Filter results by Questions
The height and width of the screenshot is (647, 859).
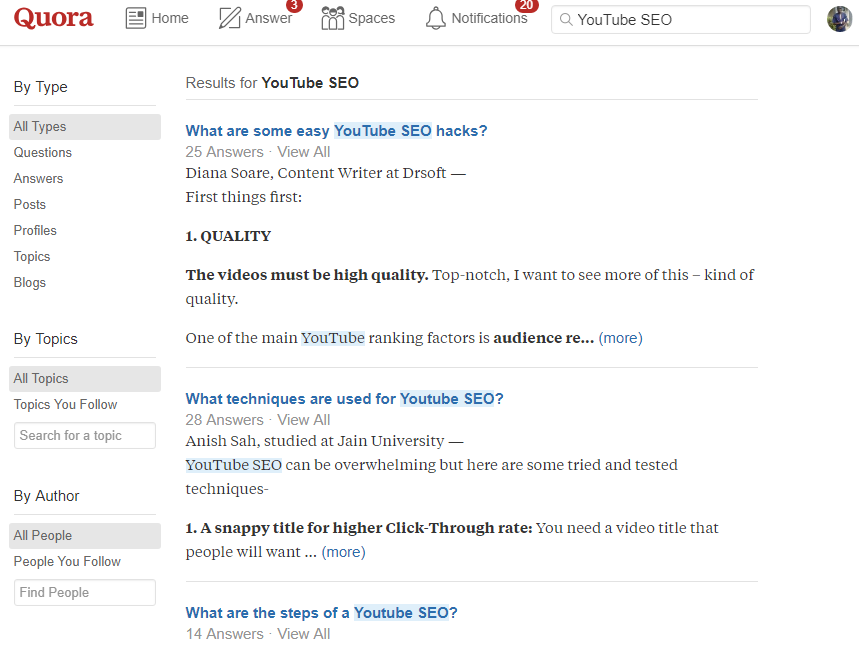coord(43,152)
